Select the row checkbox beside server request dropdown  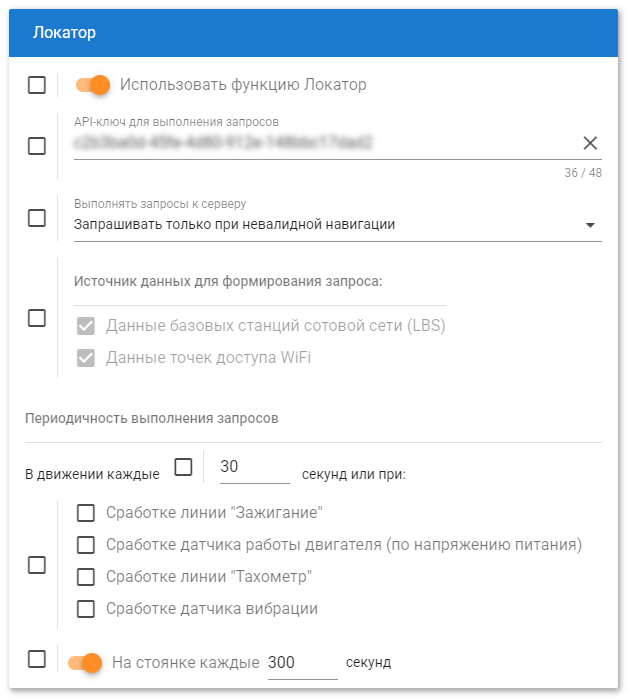point(37,217)
